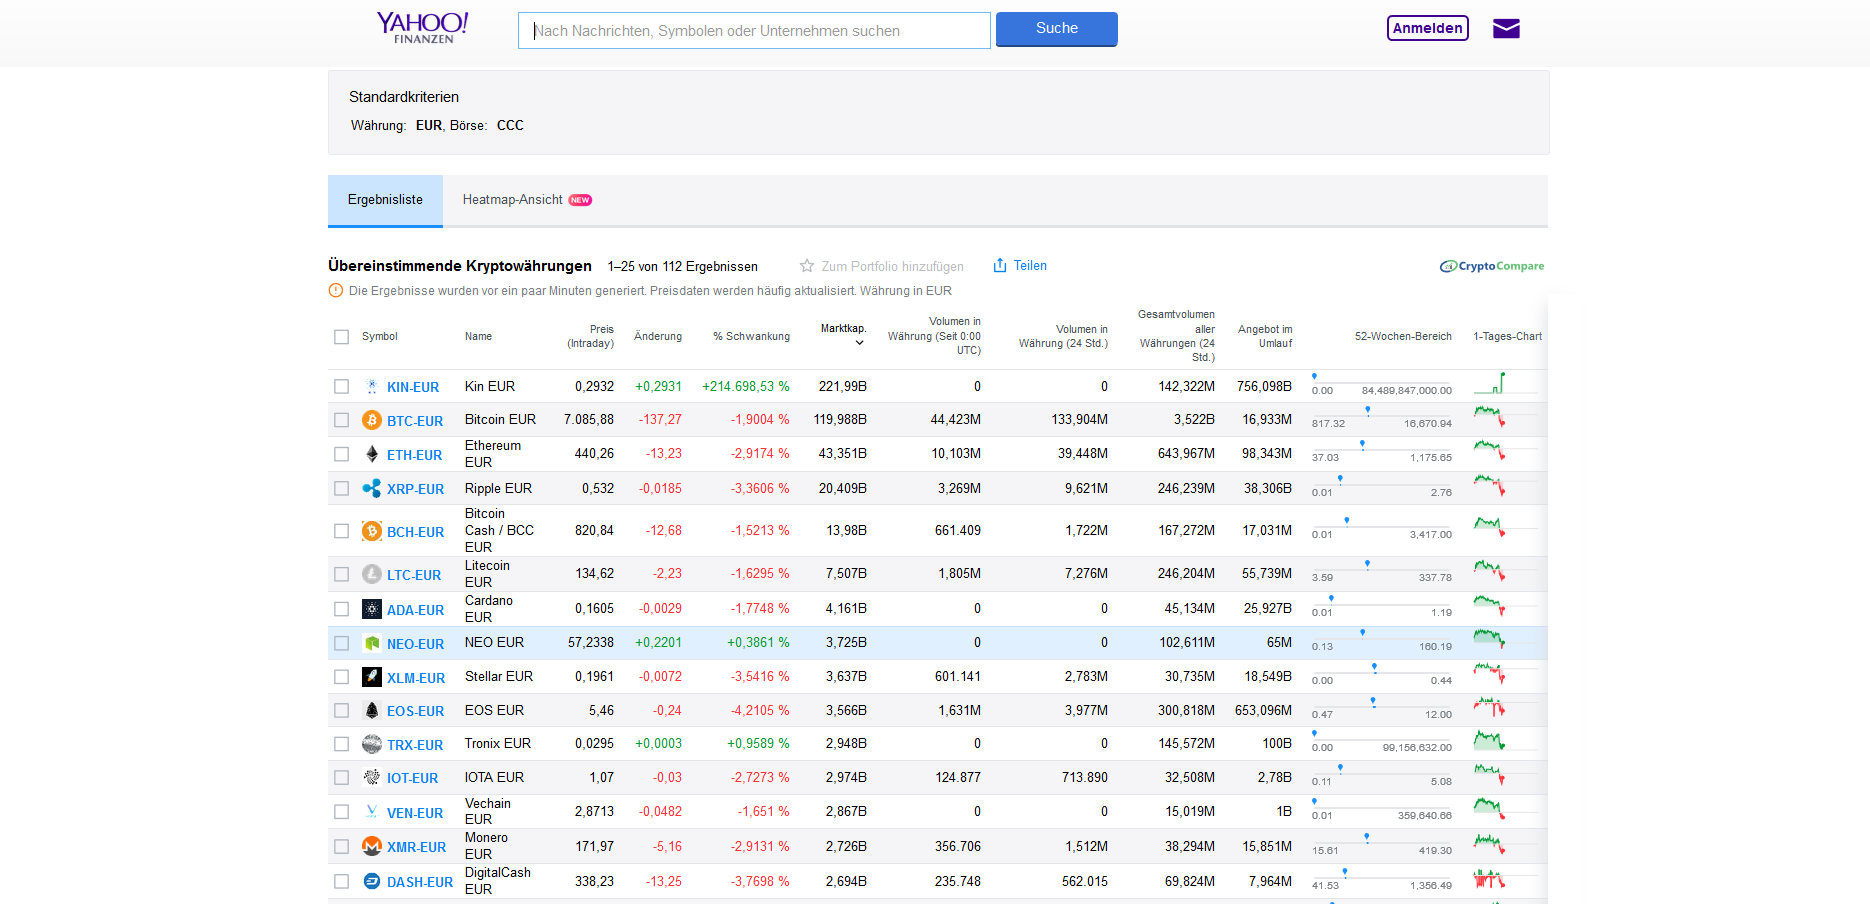Screen dimensions: 1870x904
Task: Check the XMR-EUR row checkbox
Action: click(342, 846)
